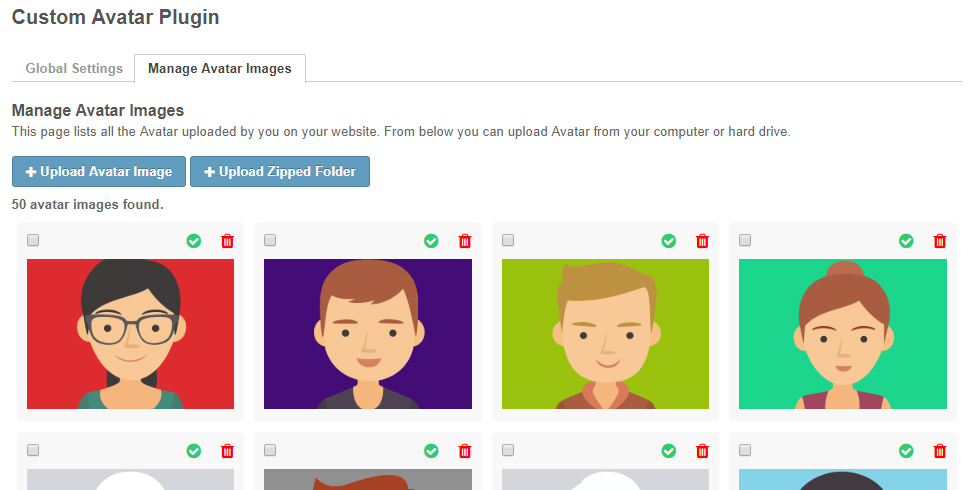This screenshot has height=490, width=974.
Task: Select the Manage Avatar Images tab
Action: point(220,68)
